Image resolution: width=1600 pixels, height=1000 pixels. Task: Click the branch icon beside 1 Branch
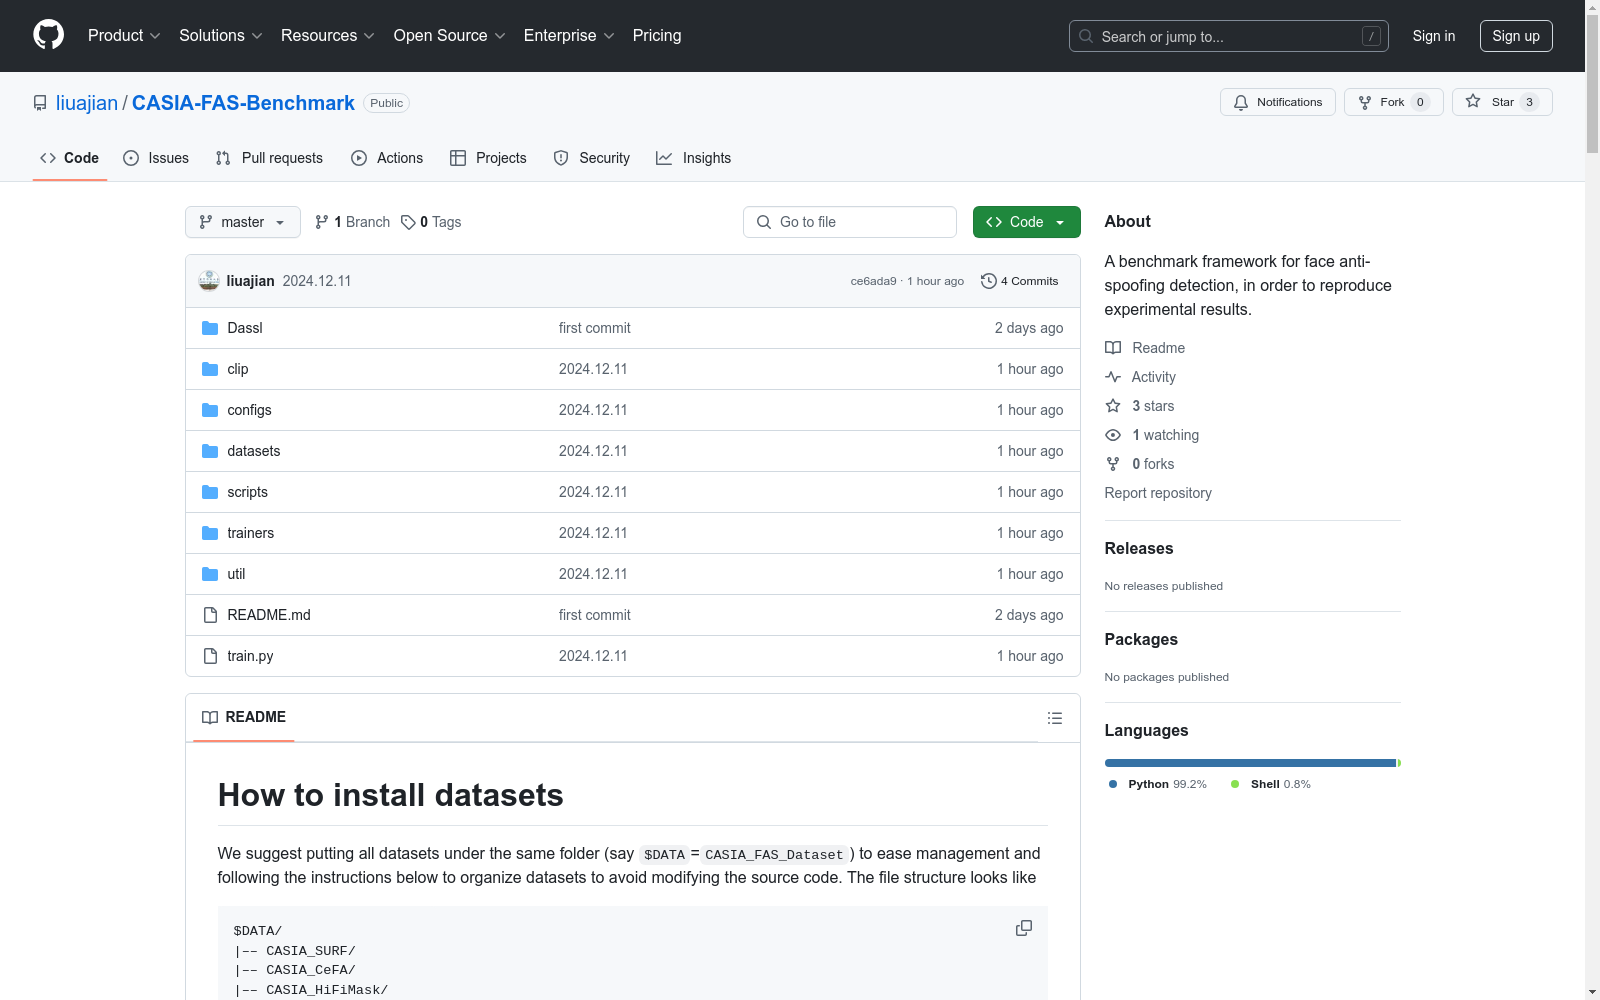tap(322, 222)
